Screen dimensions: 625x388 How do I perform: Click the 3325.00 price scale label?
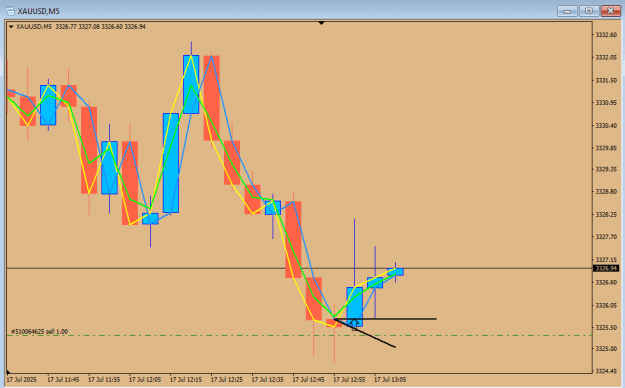tap(606, 349)
